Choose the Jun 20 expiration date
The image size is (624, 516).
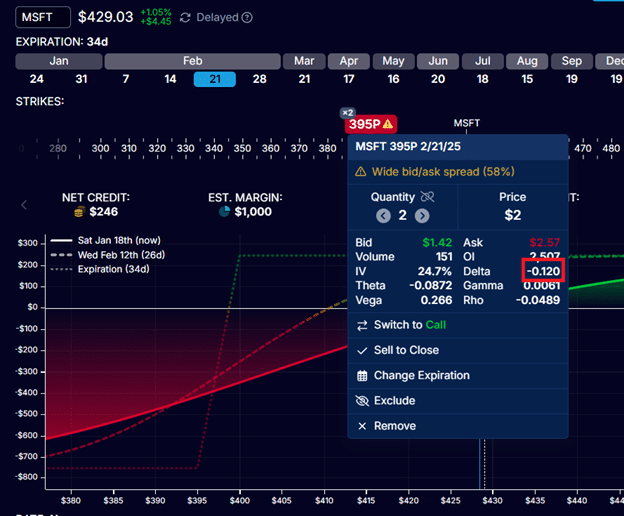pyautogui.click(x=438, y=79)
